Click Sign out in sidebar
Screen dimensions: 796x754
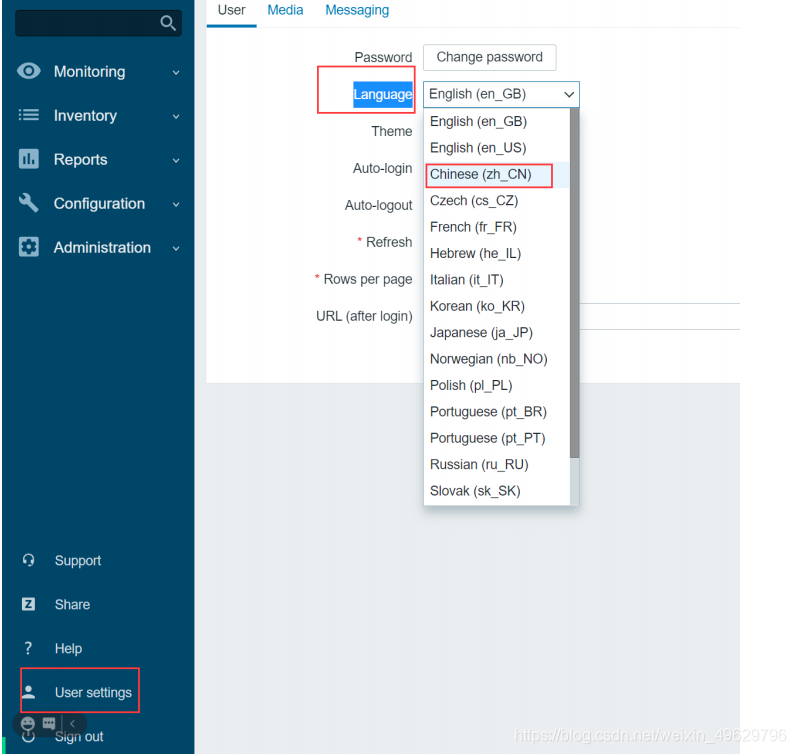tap(79, 737)
